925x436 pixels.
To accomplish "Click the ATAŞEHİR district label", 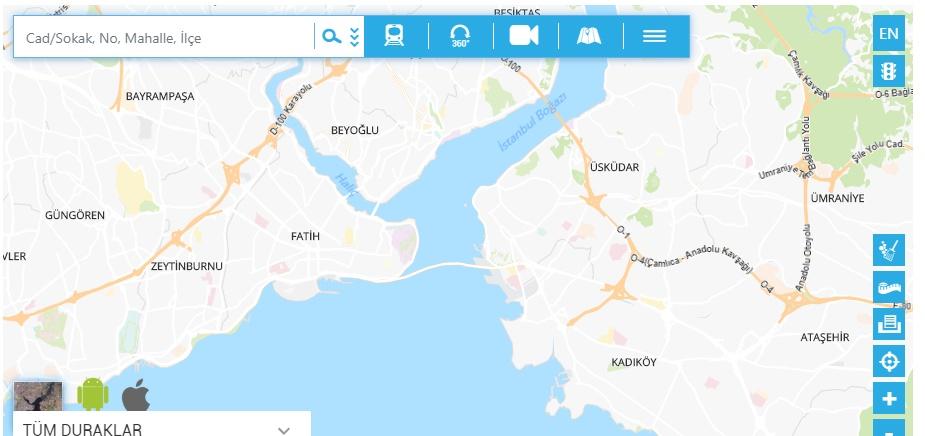I will (825, 337).
